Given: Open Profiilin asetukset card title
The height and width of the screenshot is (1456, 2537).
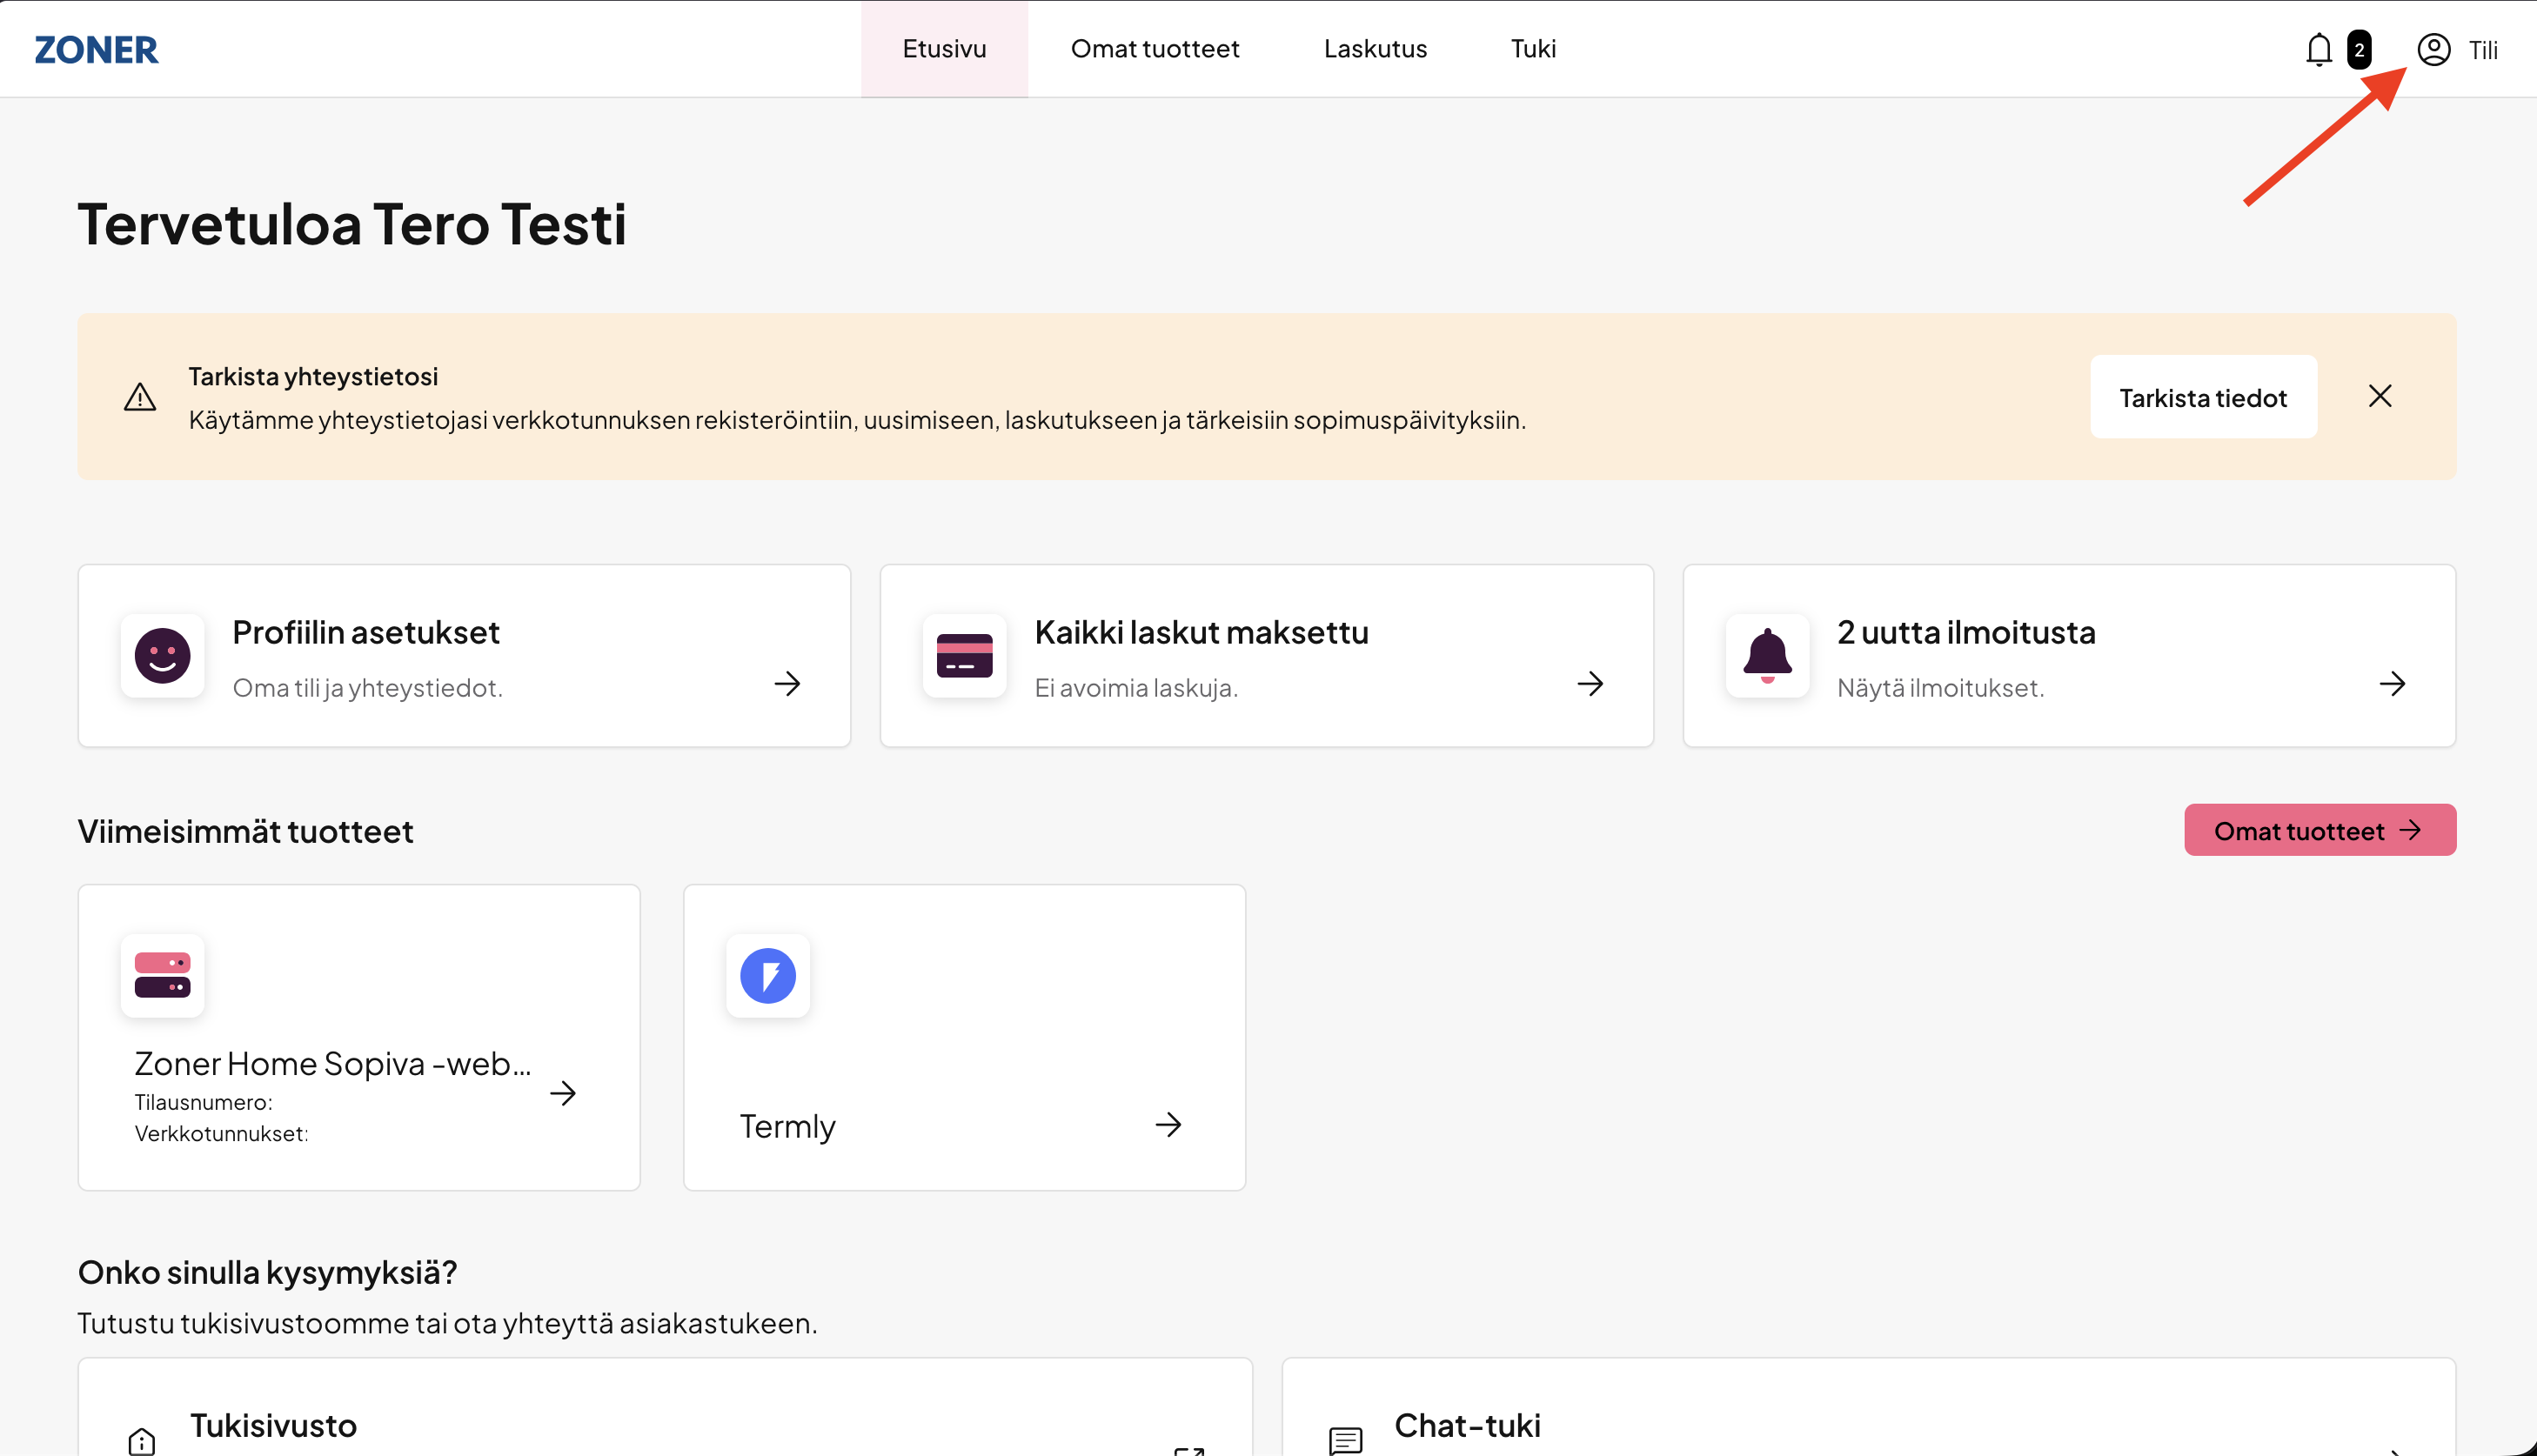Looking at the screenshot, I should coord(366,632).
